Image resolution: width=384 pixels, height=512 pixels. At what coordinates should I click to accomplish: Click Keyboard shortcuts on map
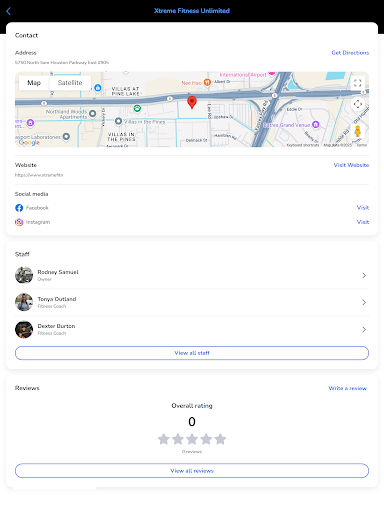(303, 145)
